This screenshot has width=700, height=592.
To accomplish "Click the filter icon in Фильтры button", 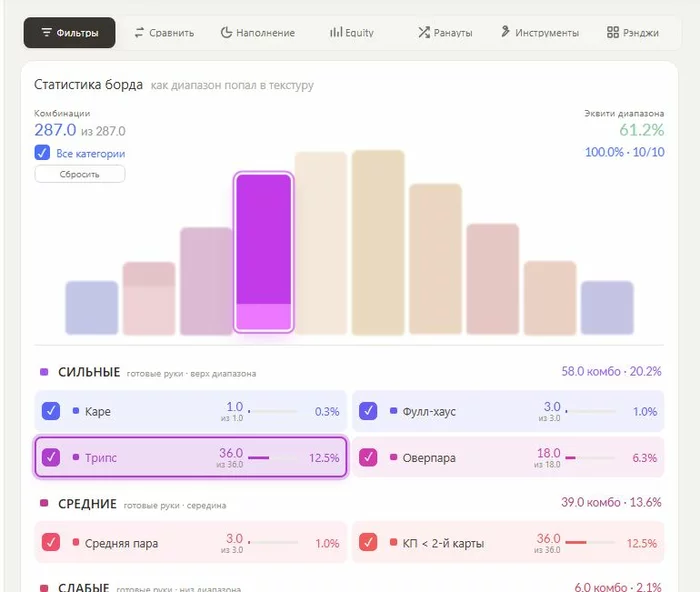I will pyautogui.click(x=46, y=33).
